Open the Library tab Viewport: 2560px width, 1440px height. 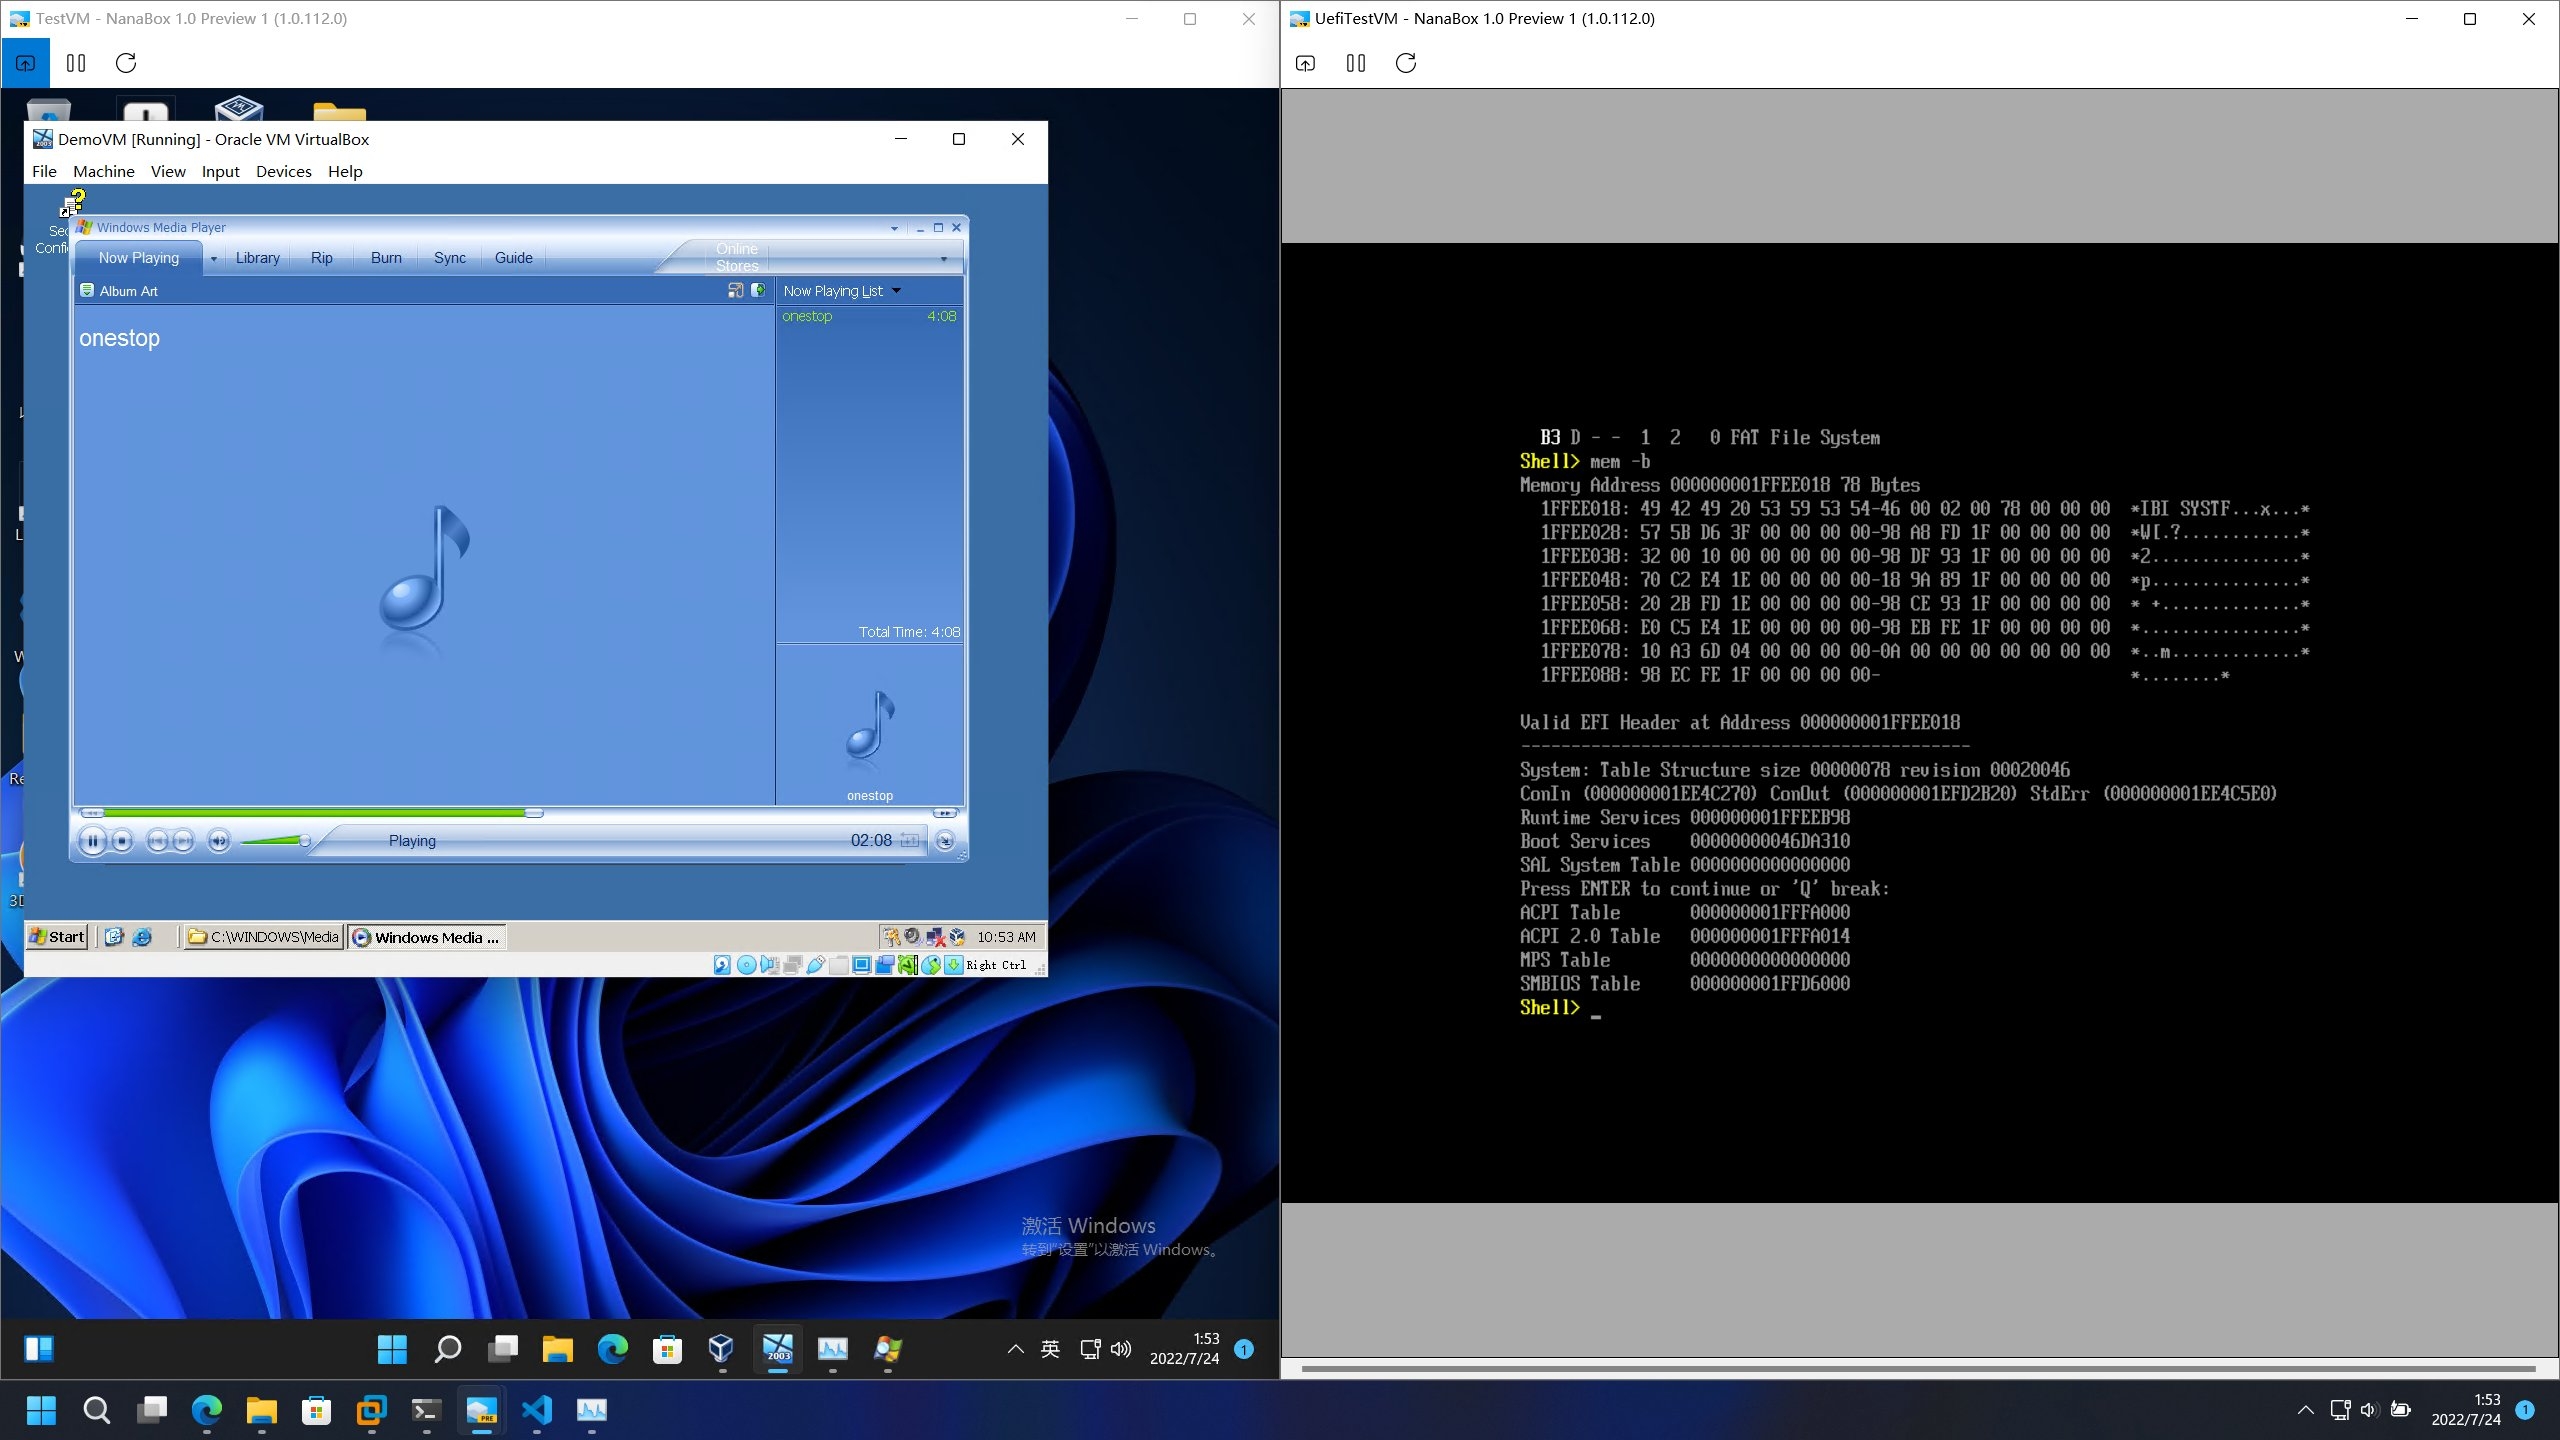coord(257,258)
